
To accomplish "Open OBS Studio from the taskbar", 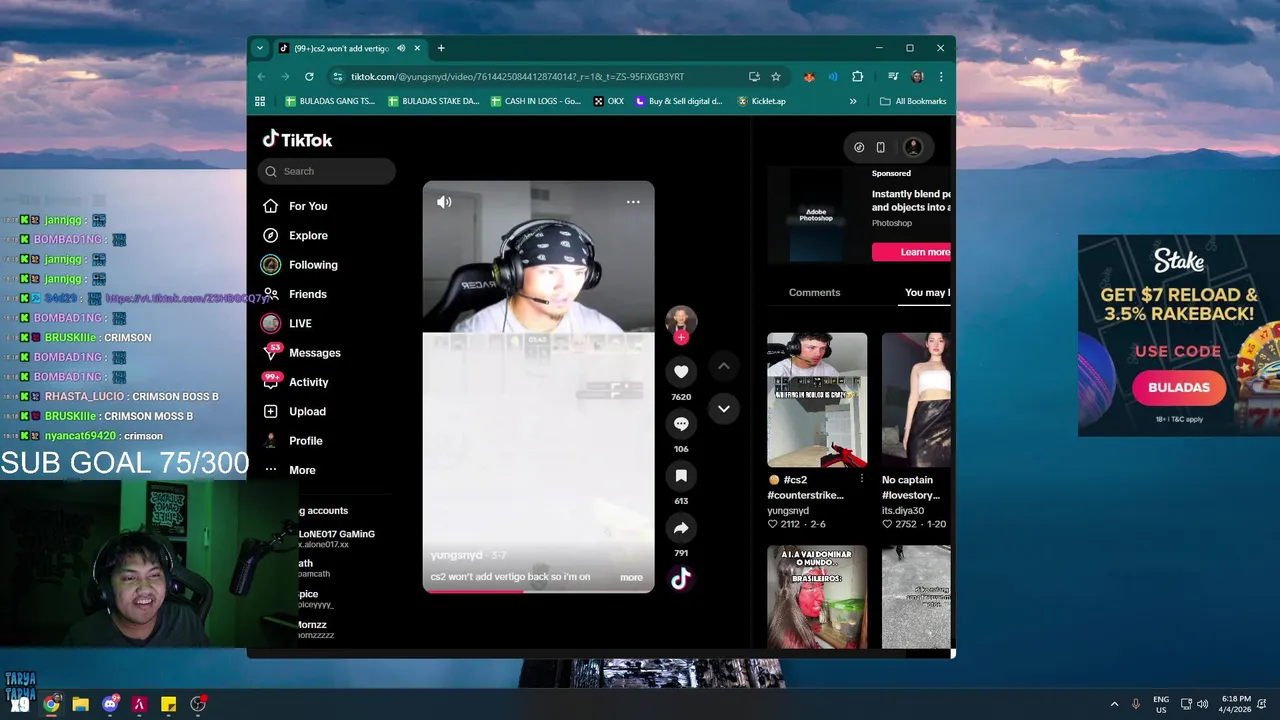I will tap(198, 704).
